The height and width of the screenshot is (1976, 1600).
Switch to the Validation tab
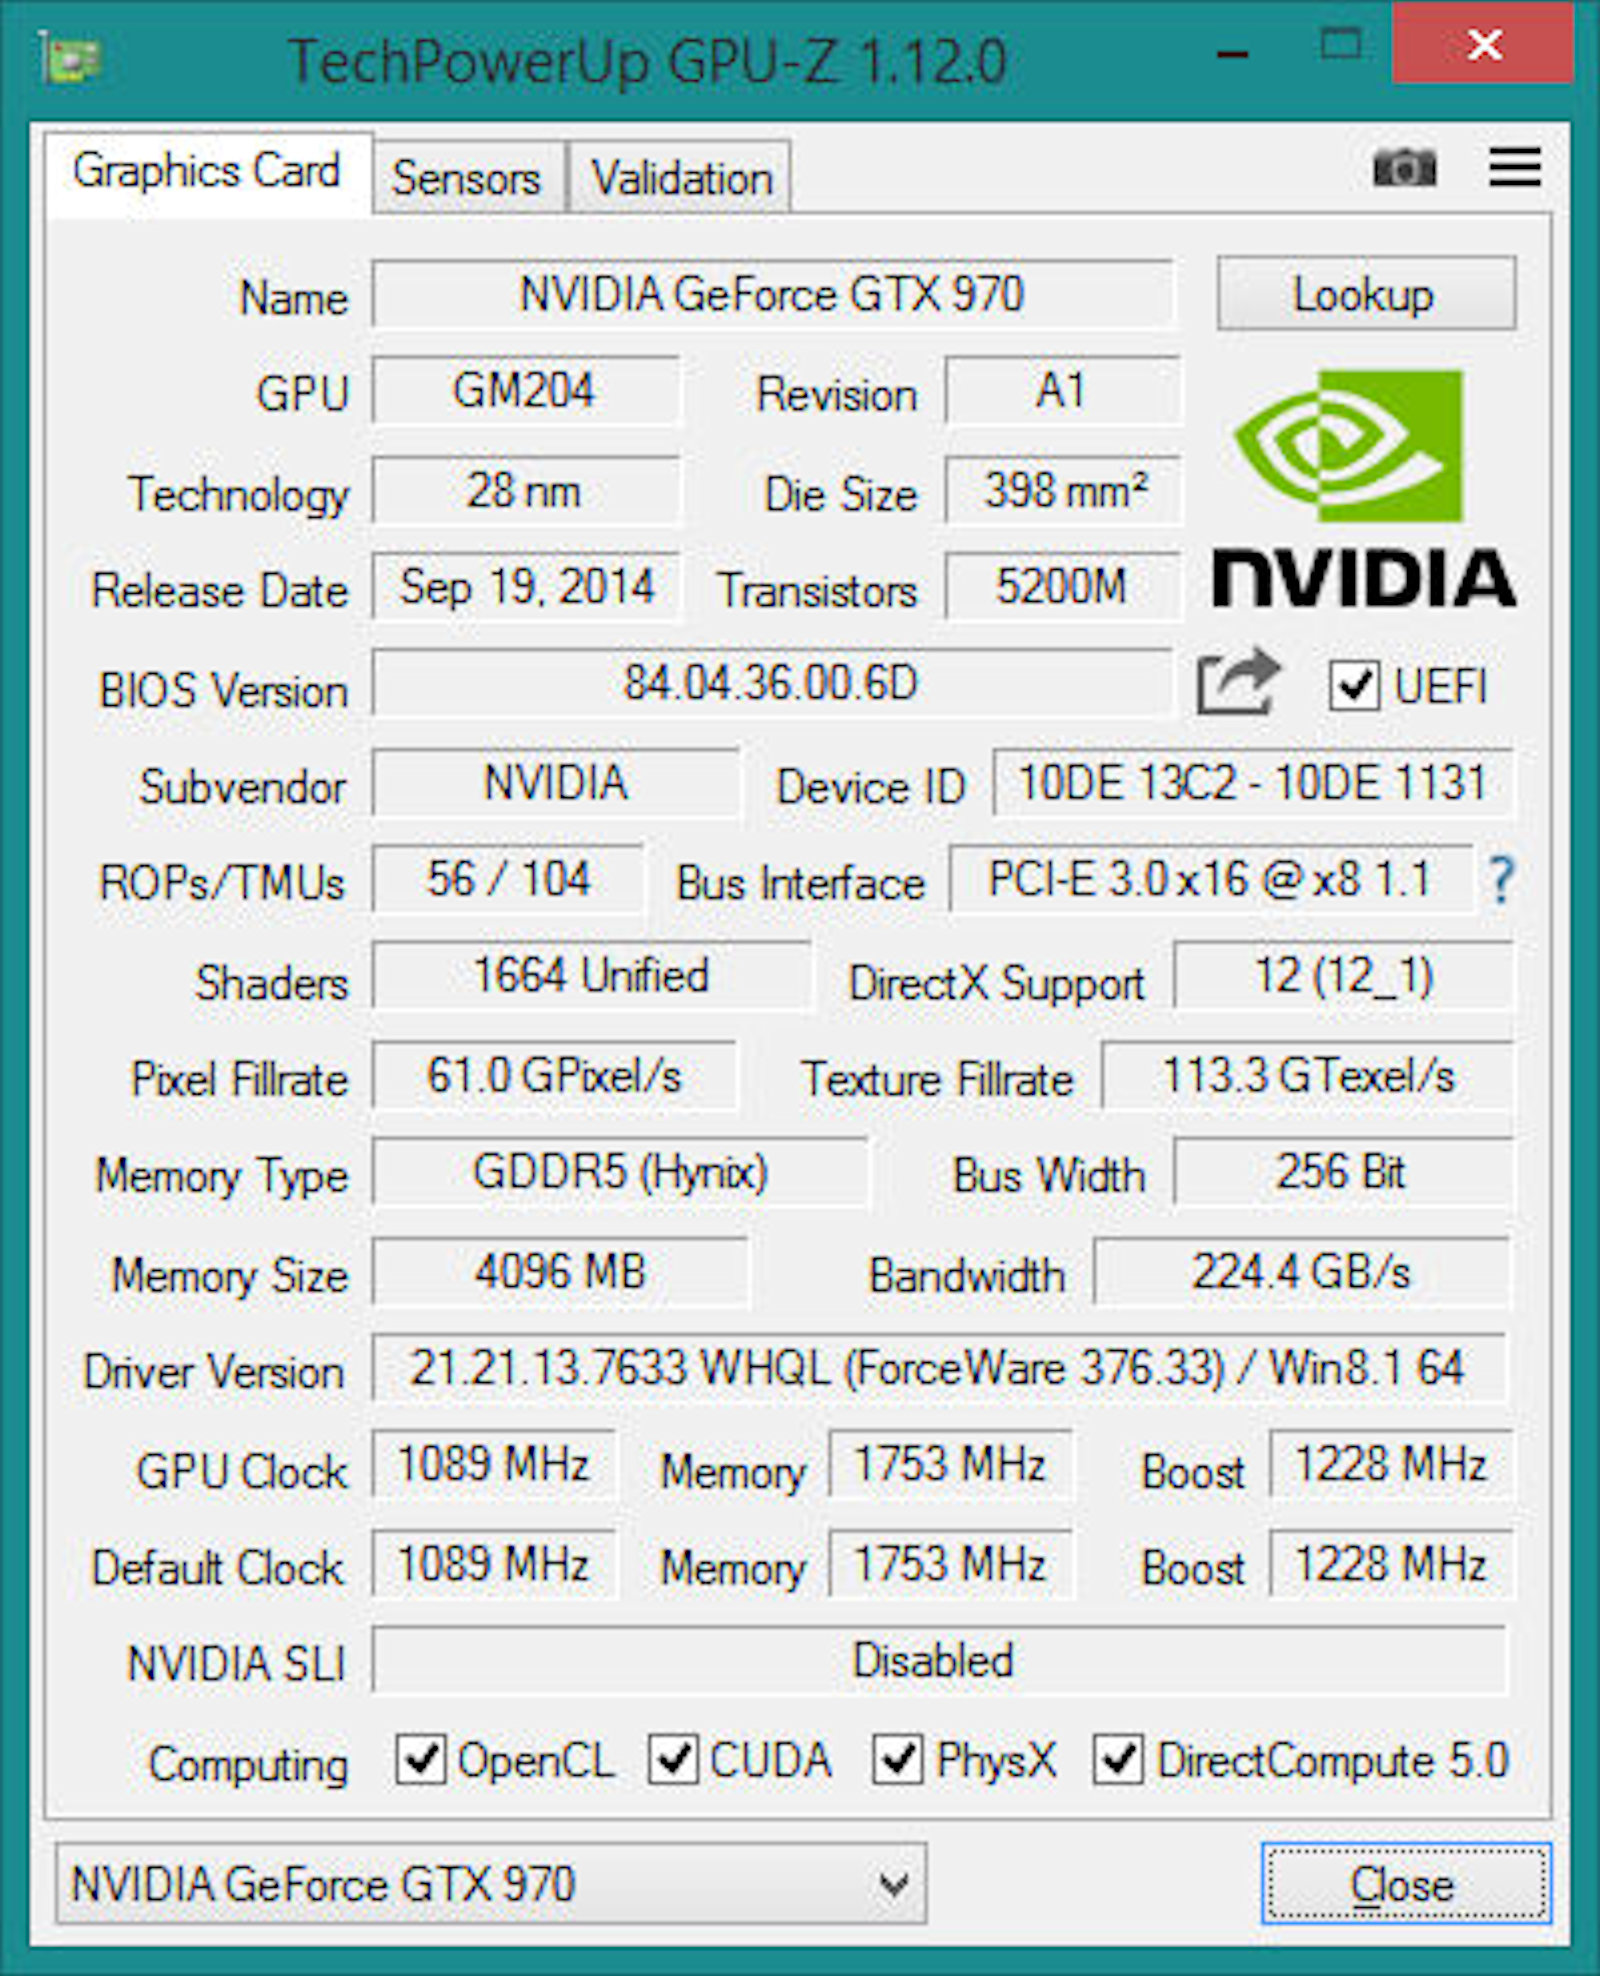point(681,178)
